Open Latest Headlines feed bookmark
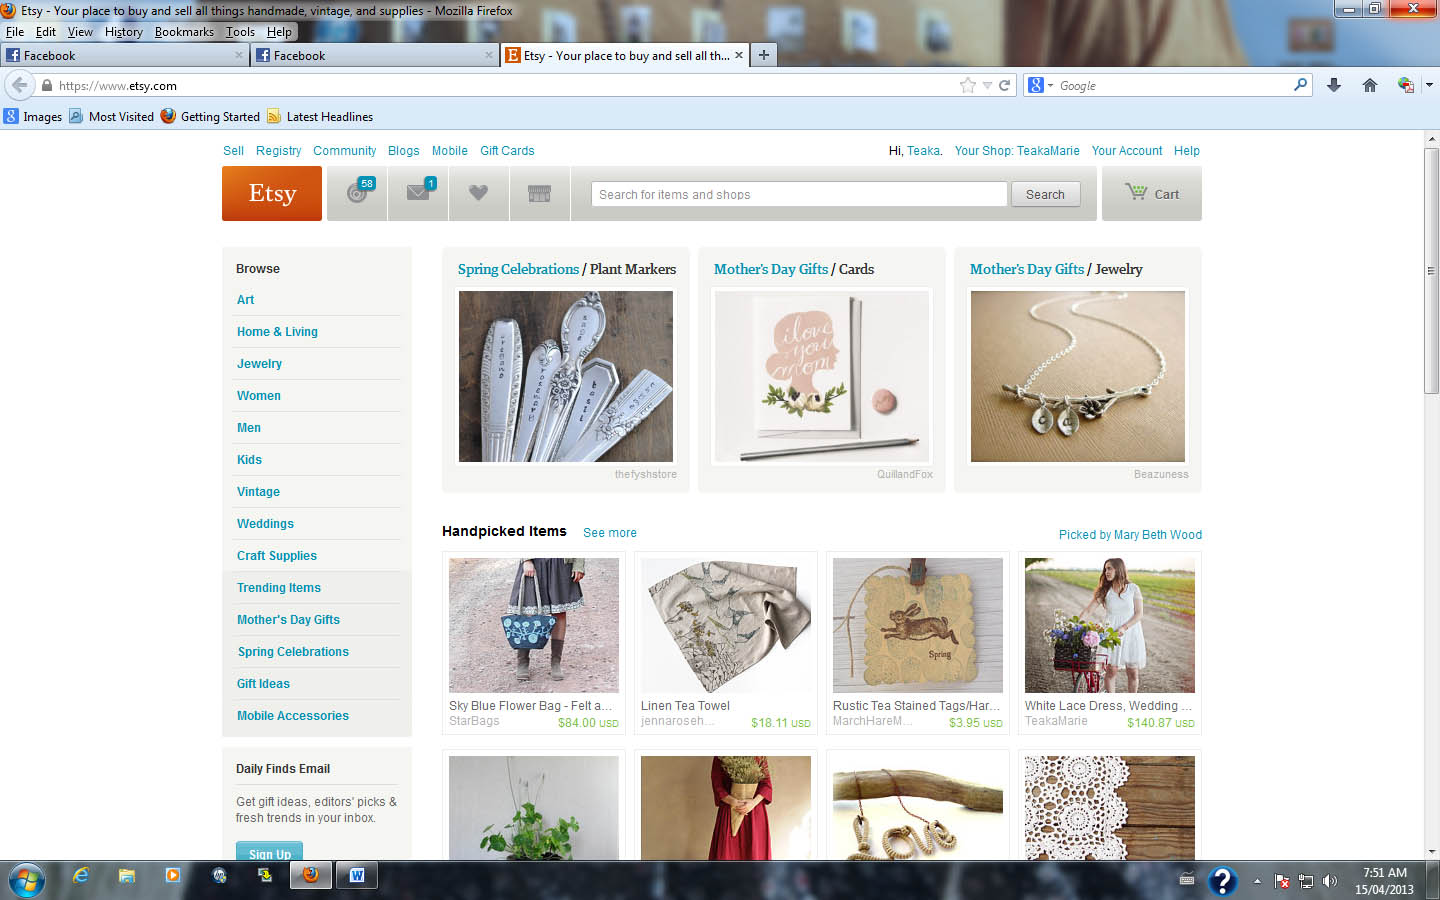Image resolution: width=1440 pixels, height=900 pixels. [x=320, y=116]
